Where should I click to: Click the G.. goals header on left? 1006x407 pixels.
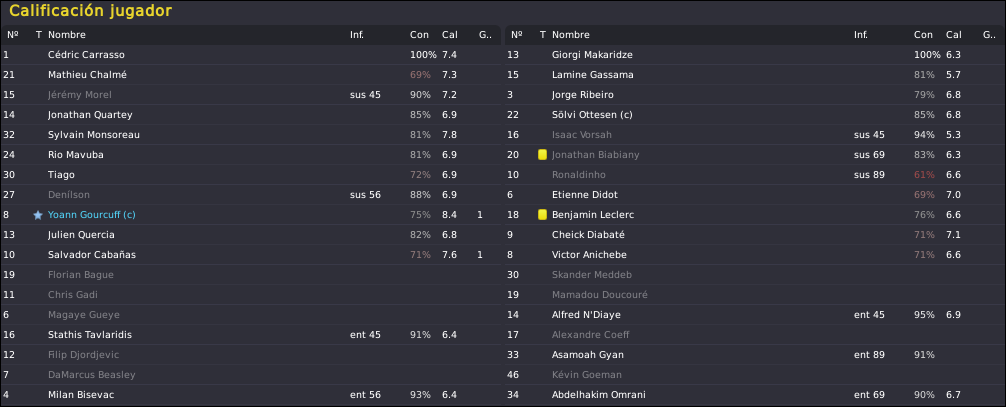(485, 35)
